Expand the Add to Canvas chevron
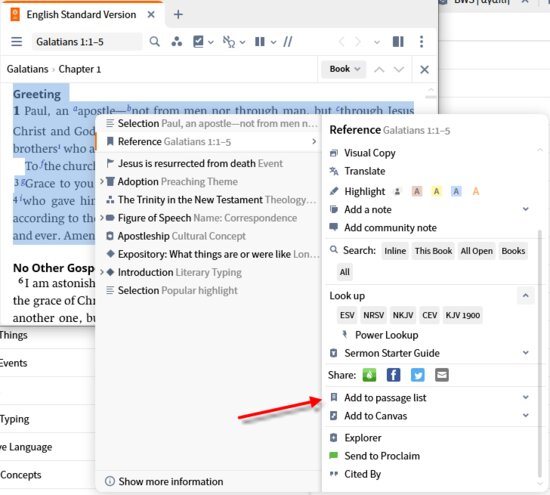This screenshot has height=495, width=550. [525, 416]
